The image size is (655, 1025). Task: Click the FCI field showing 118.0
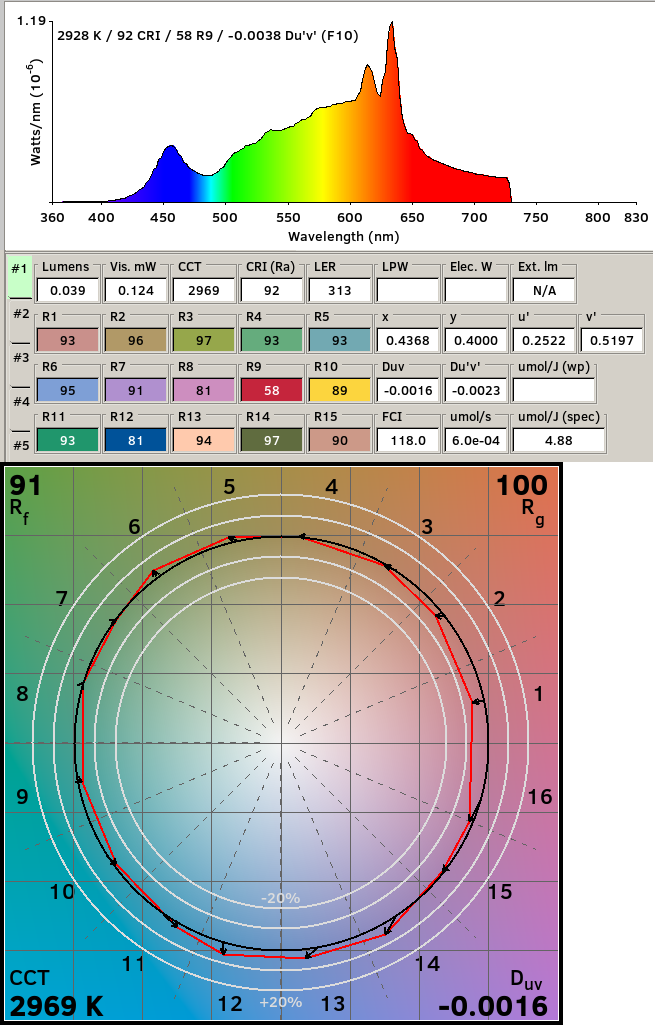pos(408,441)
